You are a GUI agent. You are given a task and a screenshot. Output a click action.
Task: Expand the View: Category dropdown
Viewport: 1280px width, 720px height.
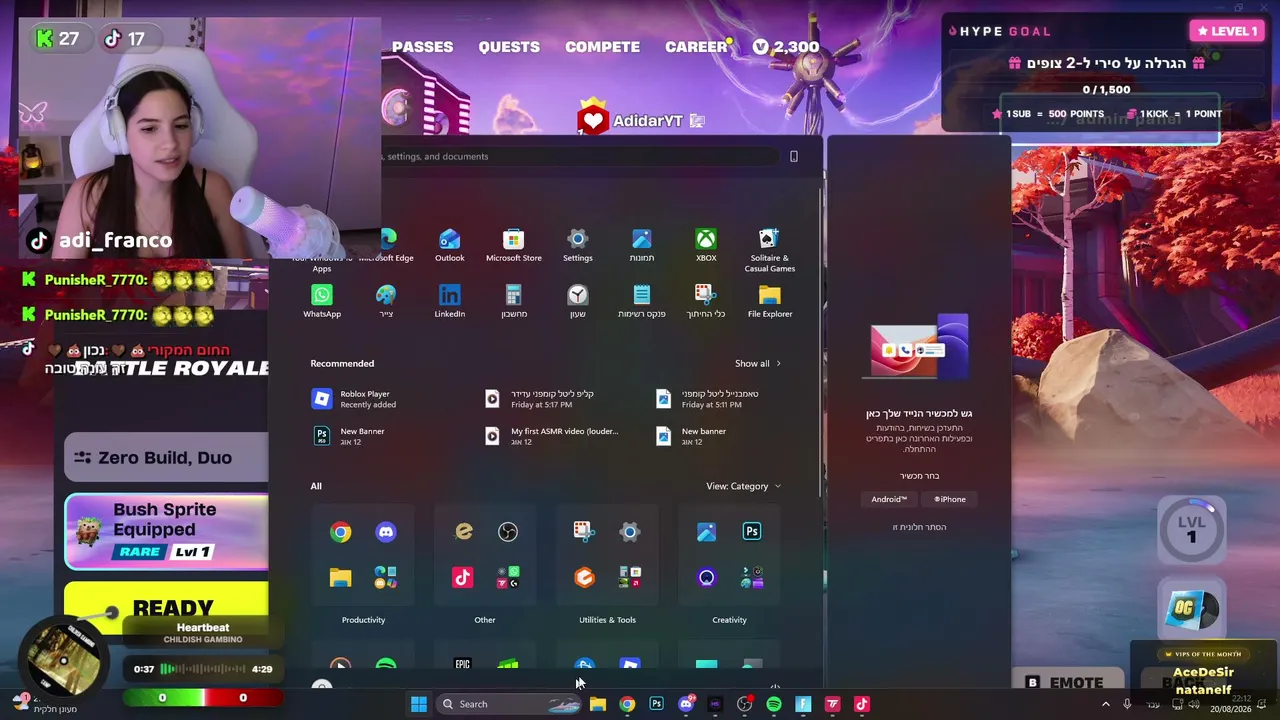[x=744, y=486]
